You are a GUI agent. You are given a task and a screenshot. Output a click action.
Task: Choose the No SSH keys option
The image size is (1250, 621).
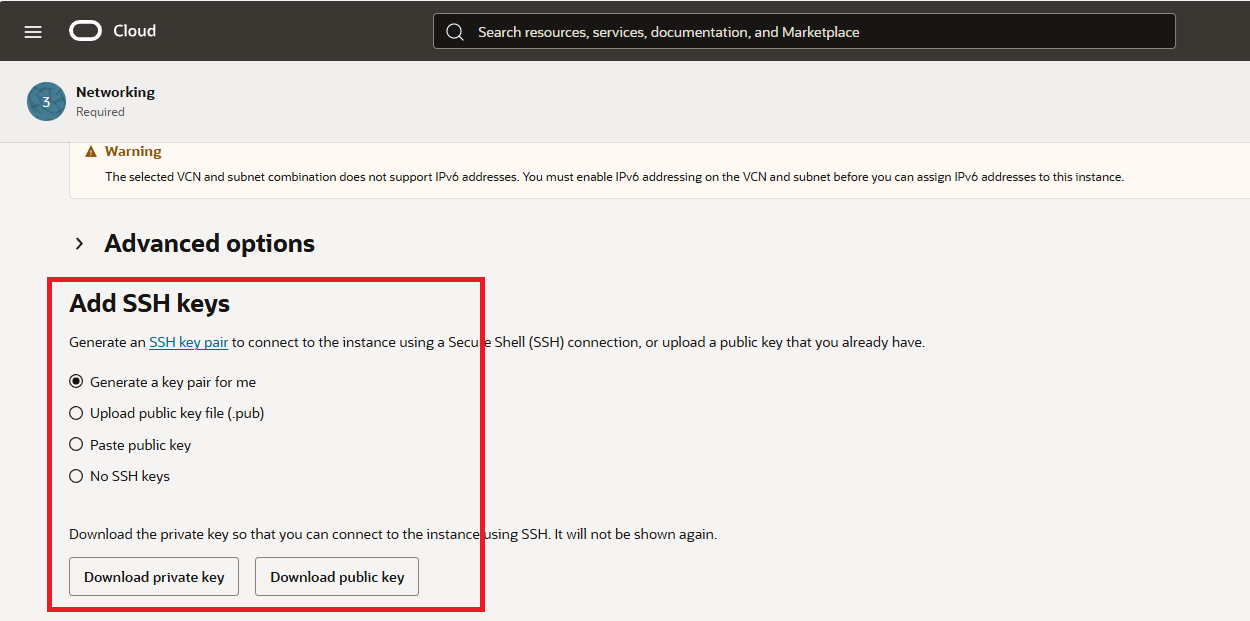(76, 476)
